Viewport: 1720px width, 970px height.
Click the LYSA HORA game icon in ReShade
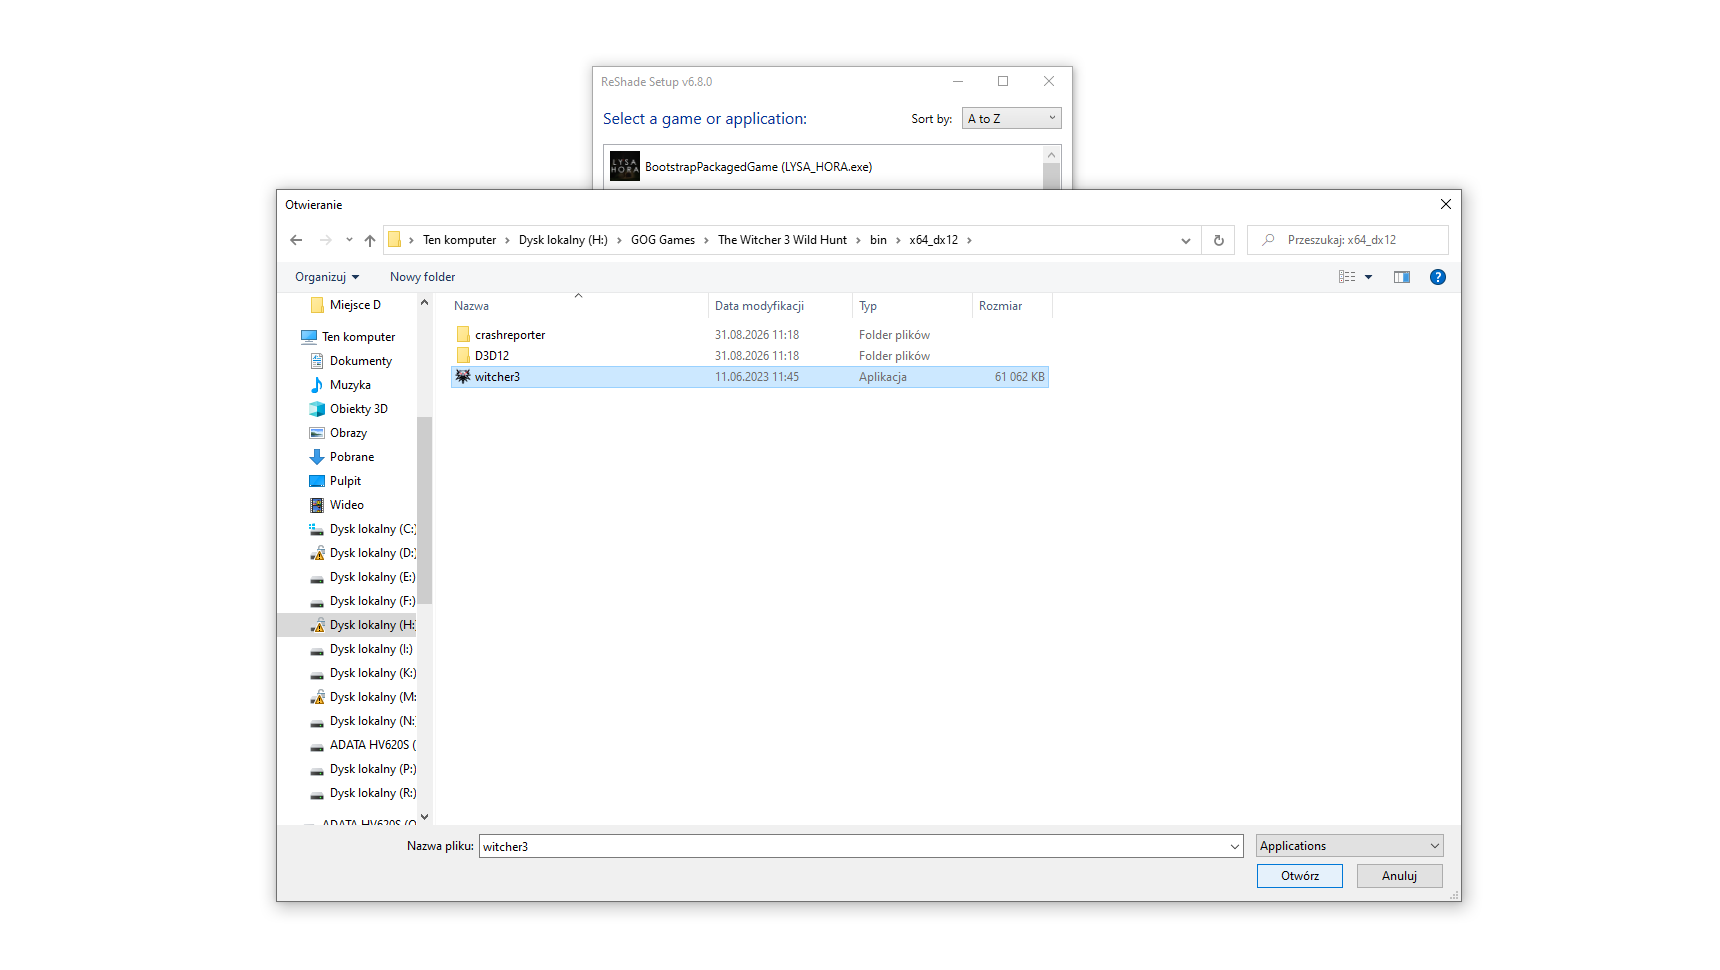pyautogui.click(x=625, y=167)
